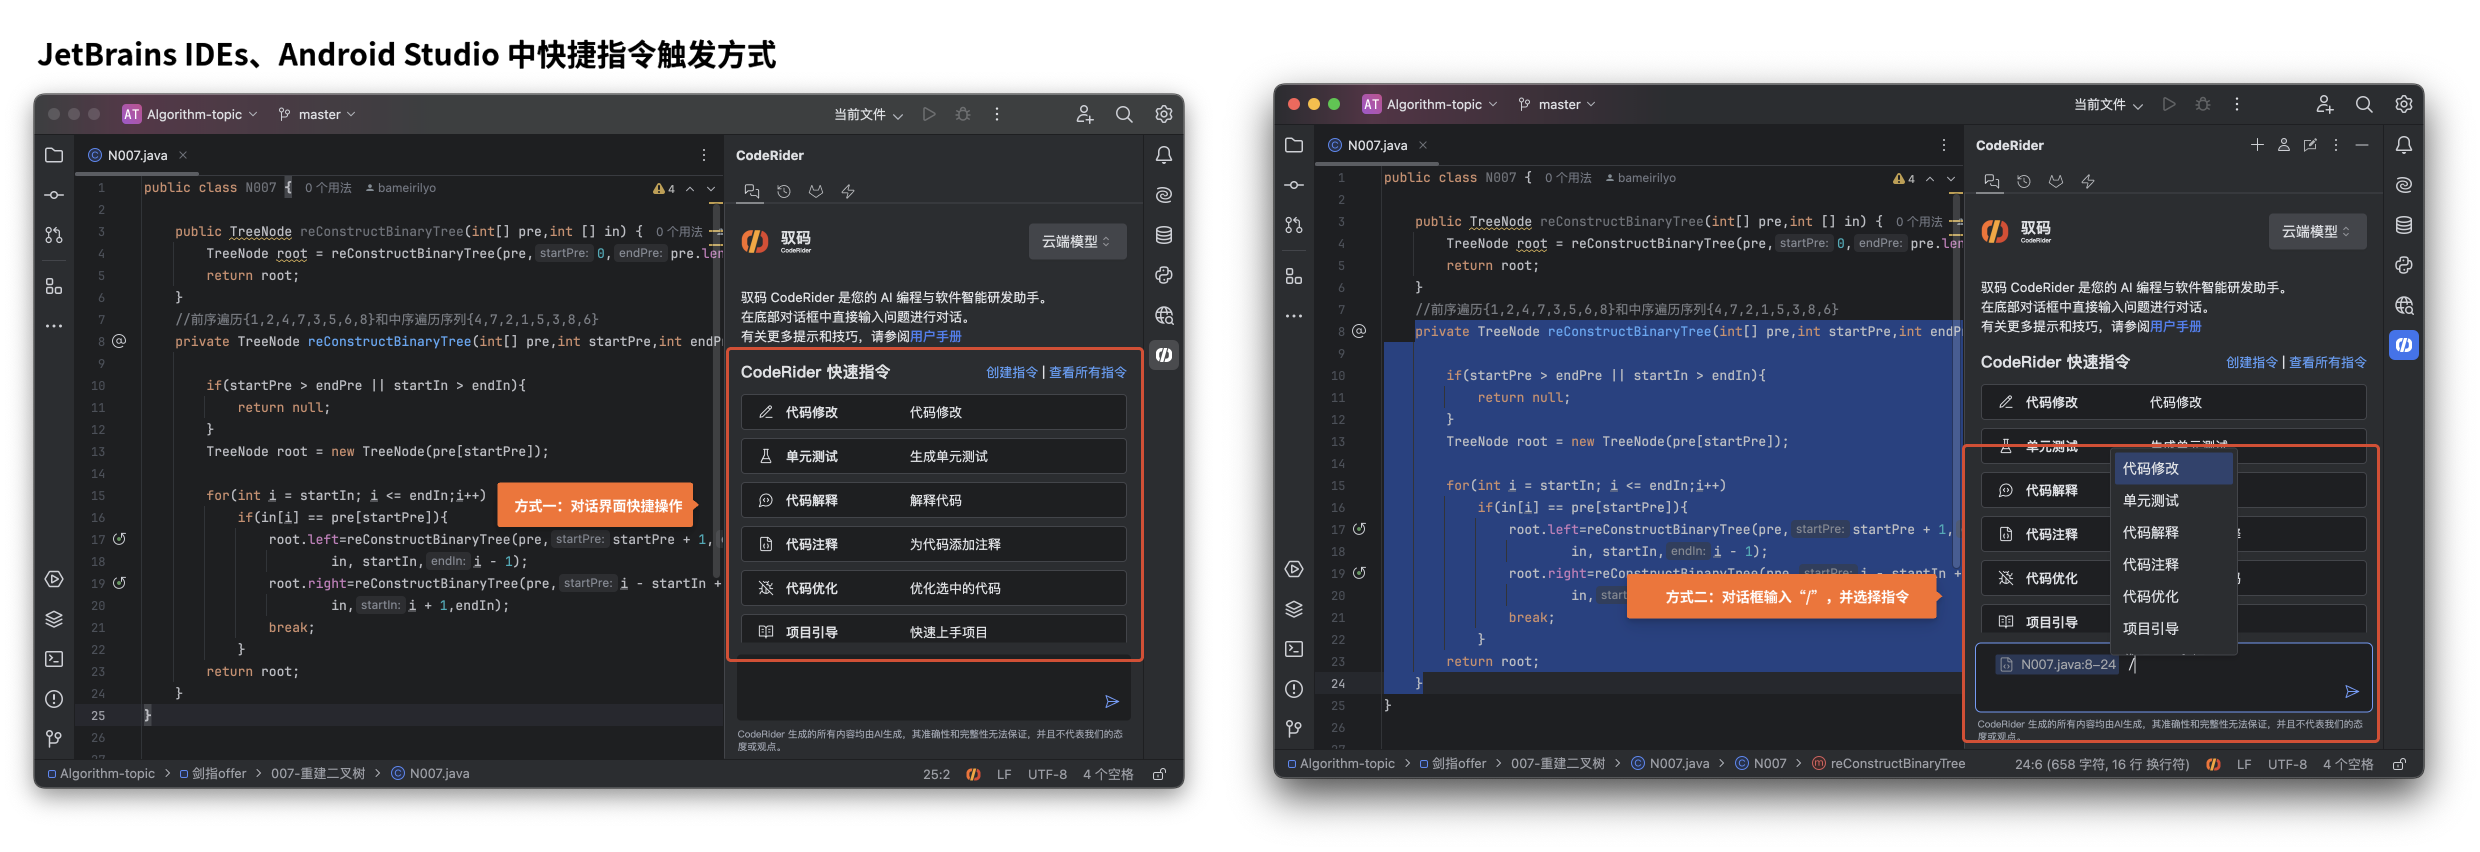Click the 代码修改 quick command in left window
Image resolution: width=2480 pixels, height=852 pixels.
[934, 412]
